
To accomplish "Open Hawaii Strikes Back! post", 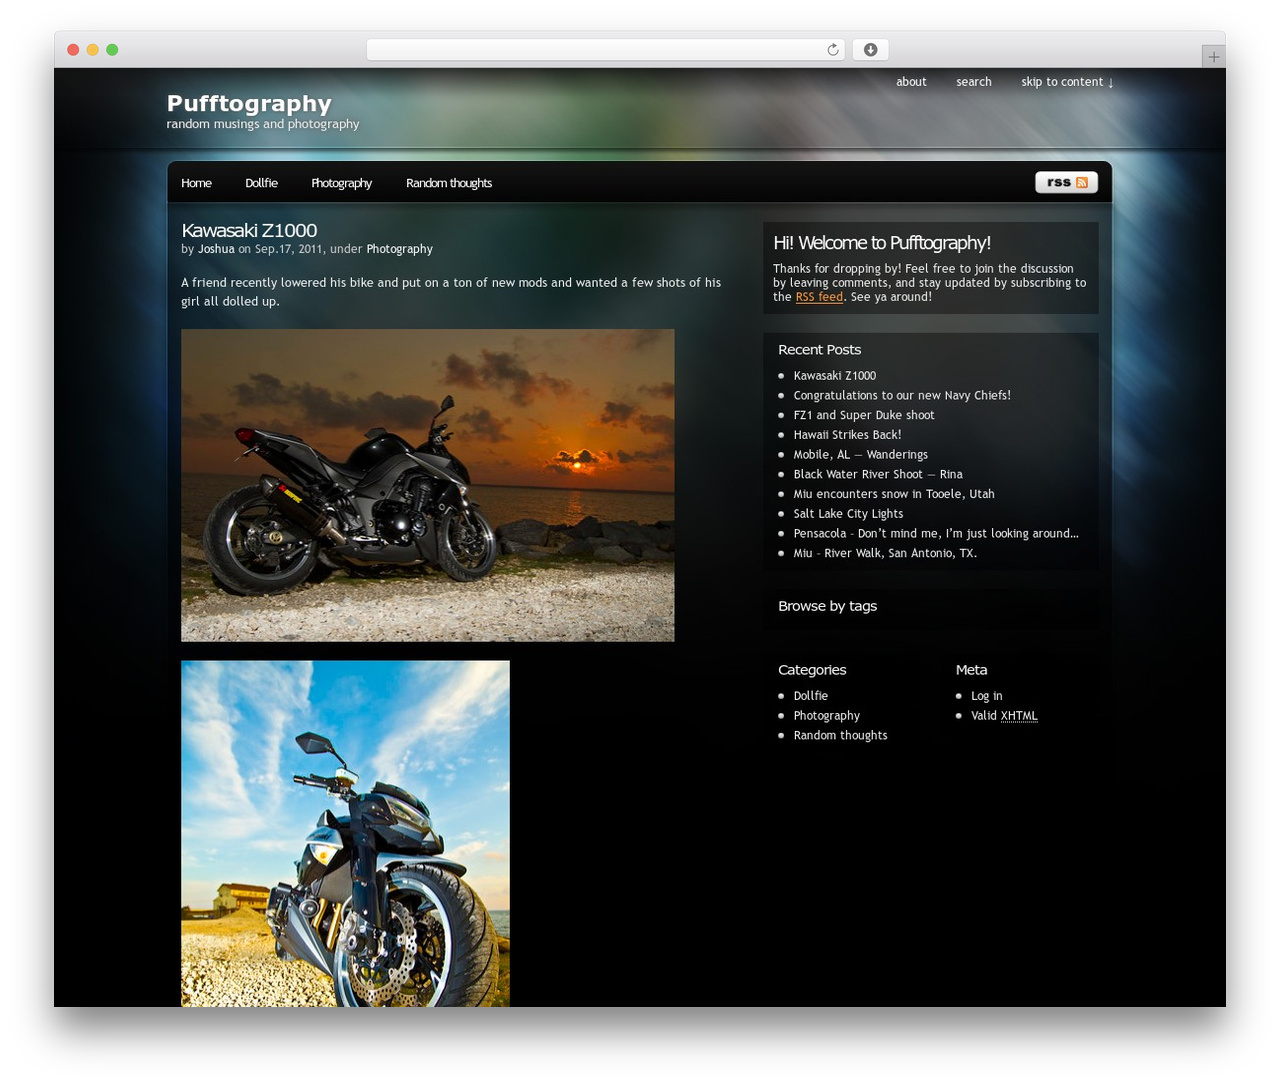I will pyautogui.click(x=847, y=435).
